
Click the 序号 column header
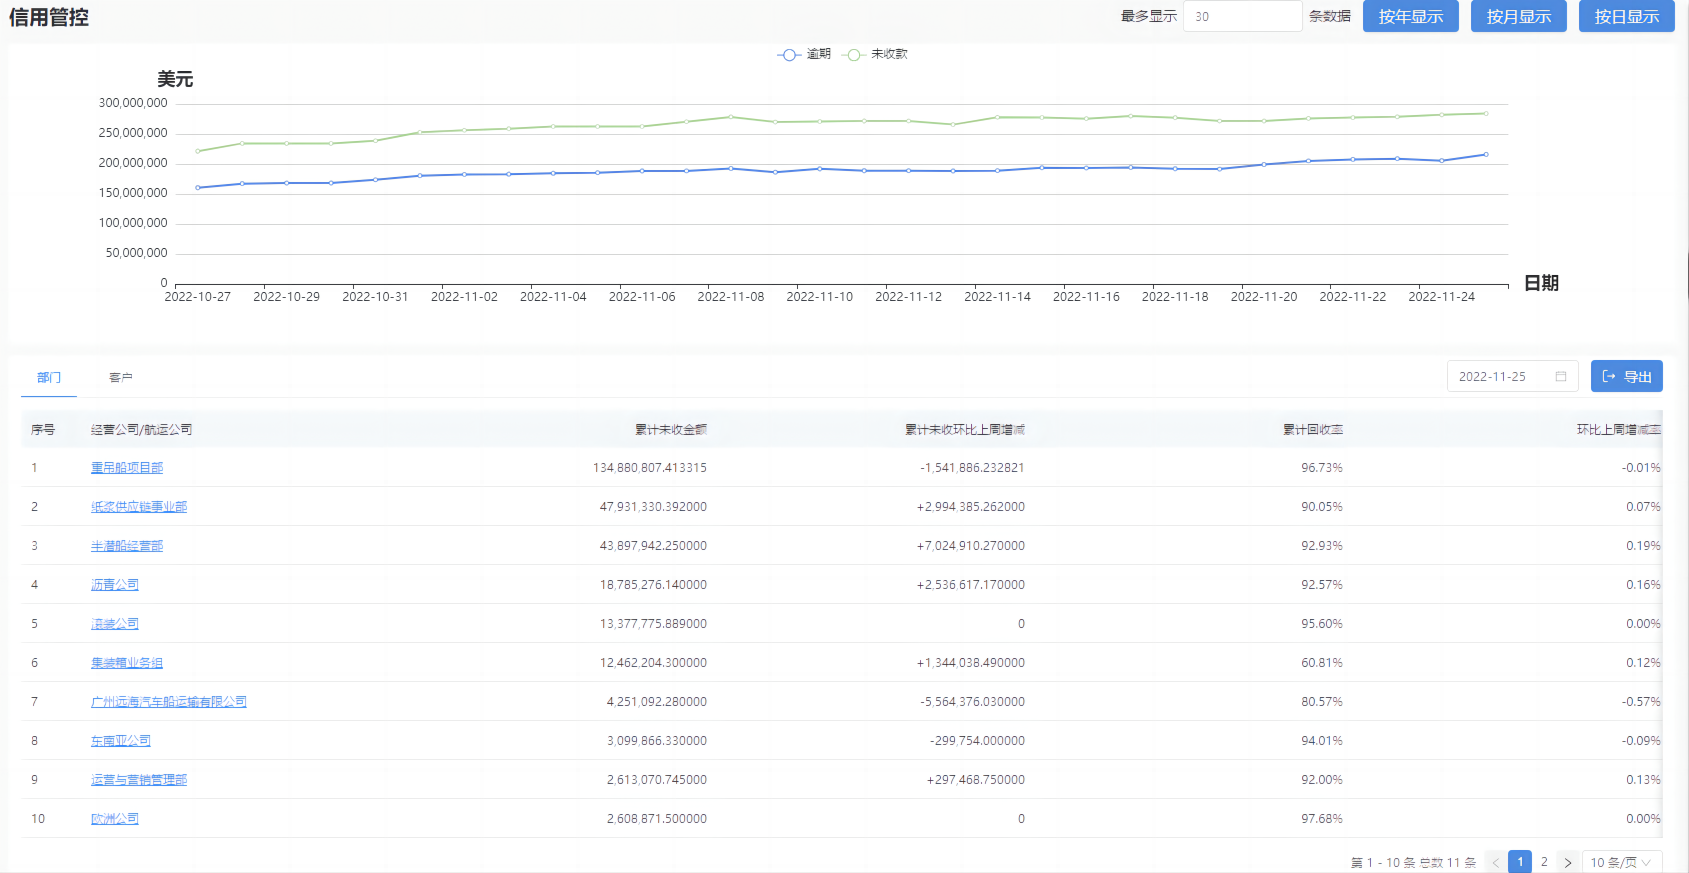43,429
